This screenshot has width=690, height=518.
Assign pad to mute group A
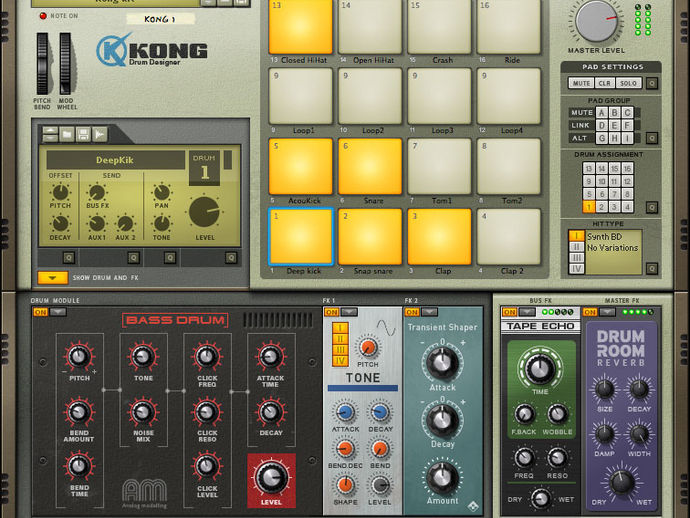tap(602, 113)
